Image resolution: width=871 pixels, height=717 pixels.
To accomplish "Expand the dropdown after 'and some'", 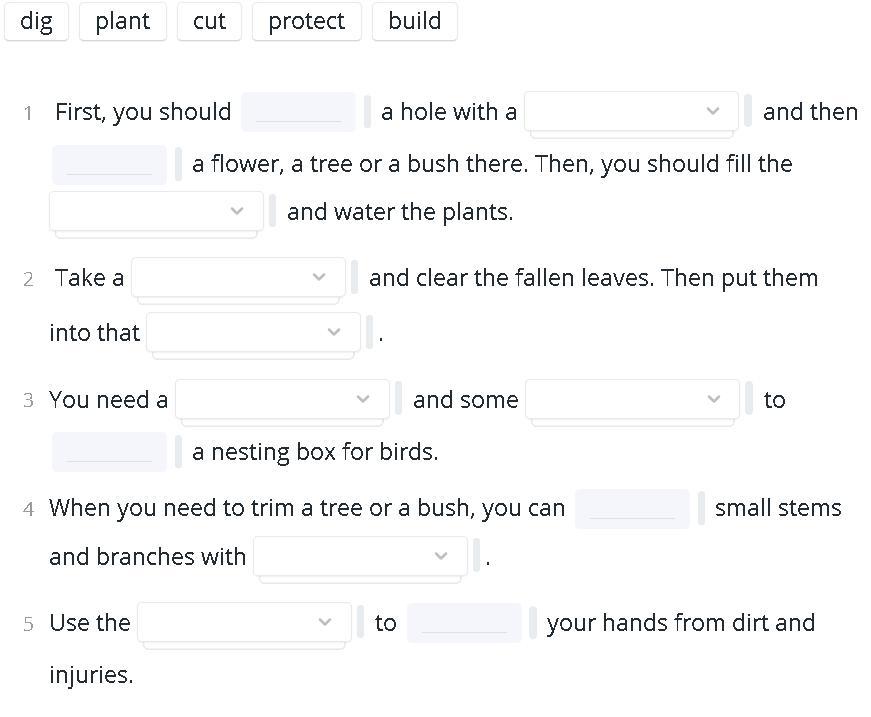I will coord(632,399).
